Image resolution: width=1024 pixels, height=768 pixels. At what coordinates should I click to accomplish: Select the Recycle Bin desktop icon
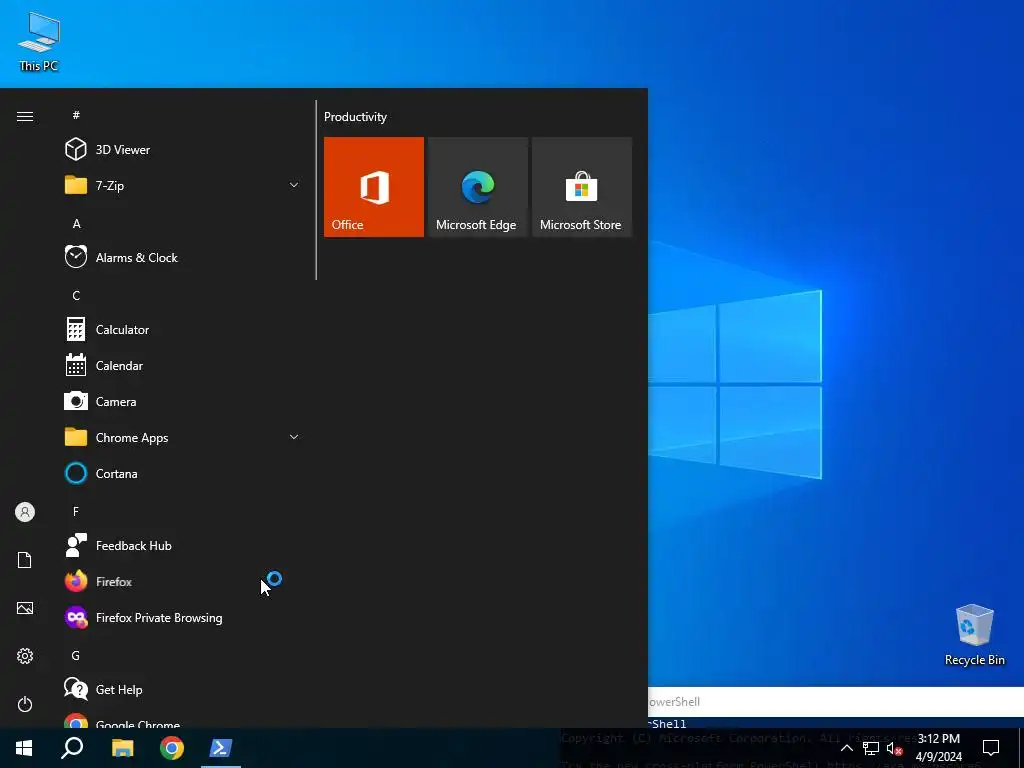click(974, 635)
